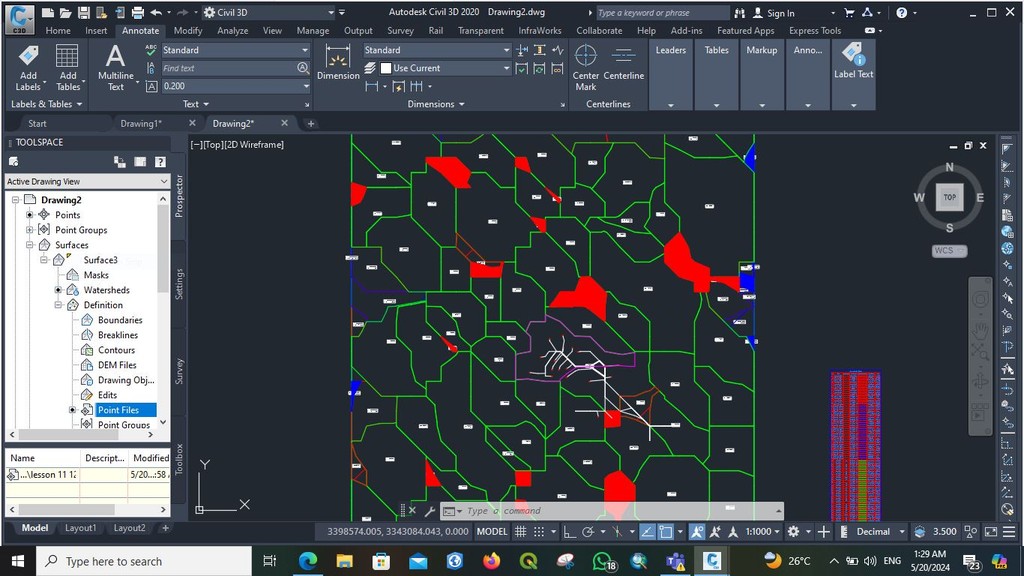Open a drawing file via folder icon
The image size is (1024, 576).
coord(65,12)
